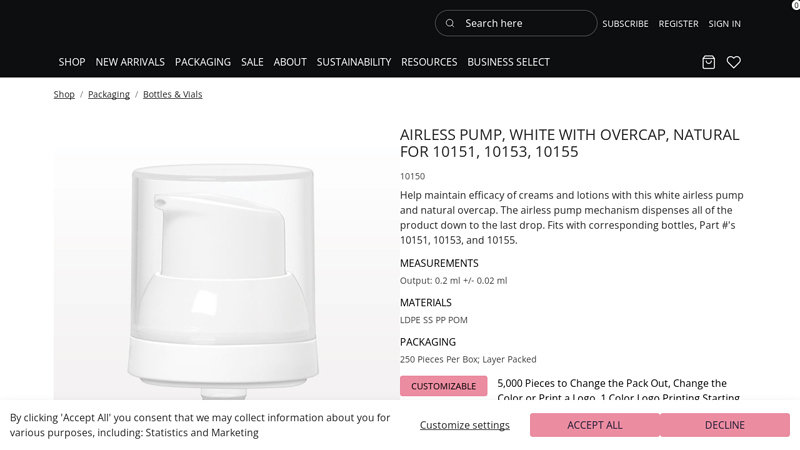The height and width of the screenshot is (450, 800).
Task: Open the PACKAGING menu
Action: point(203,62)
